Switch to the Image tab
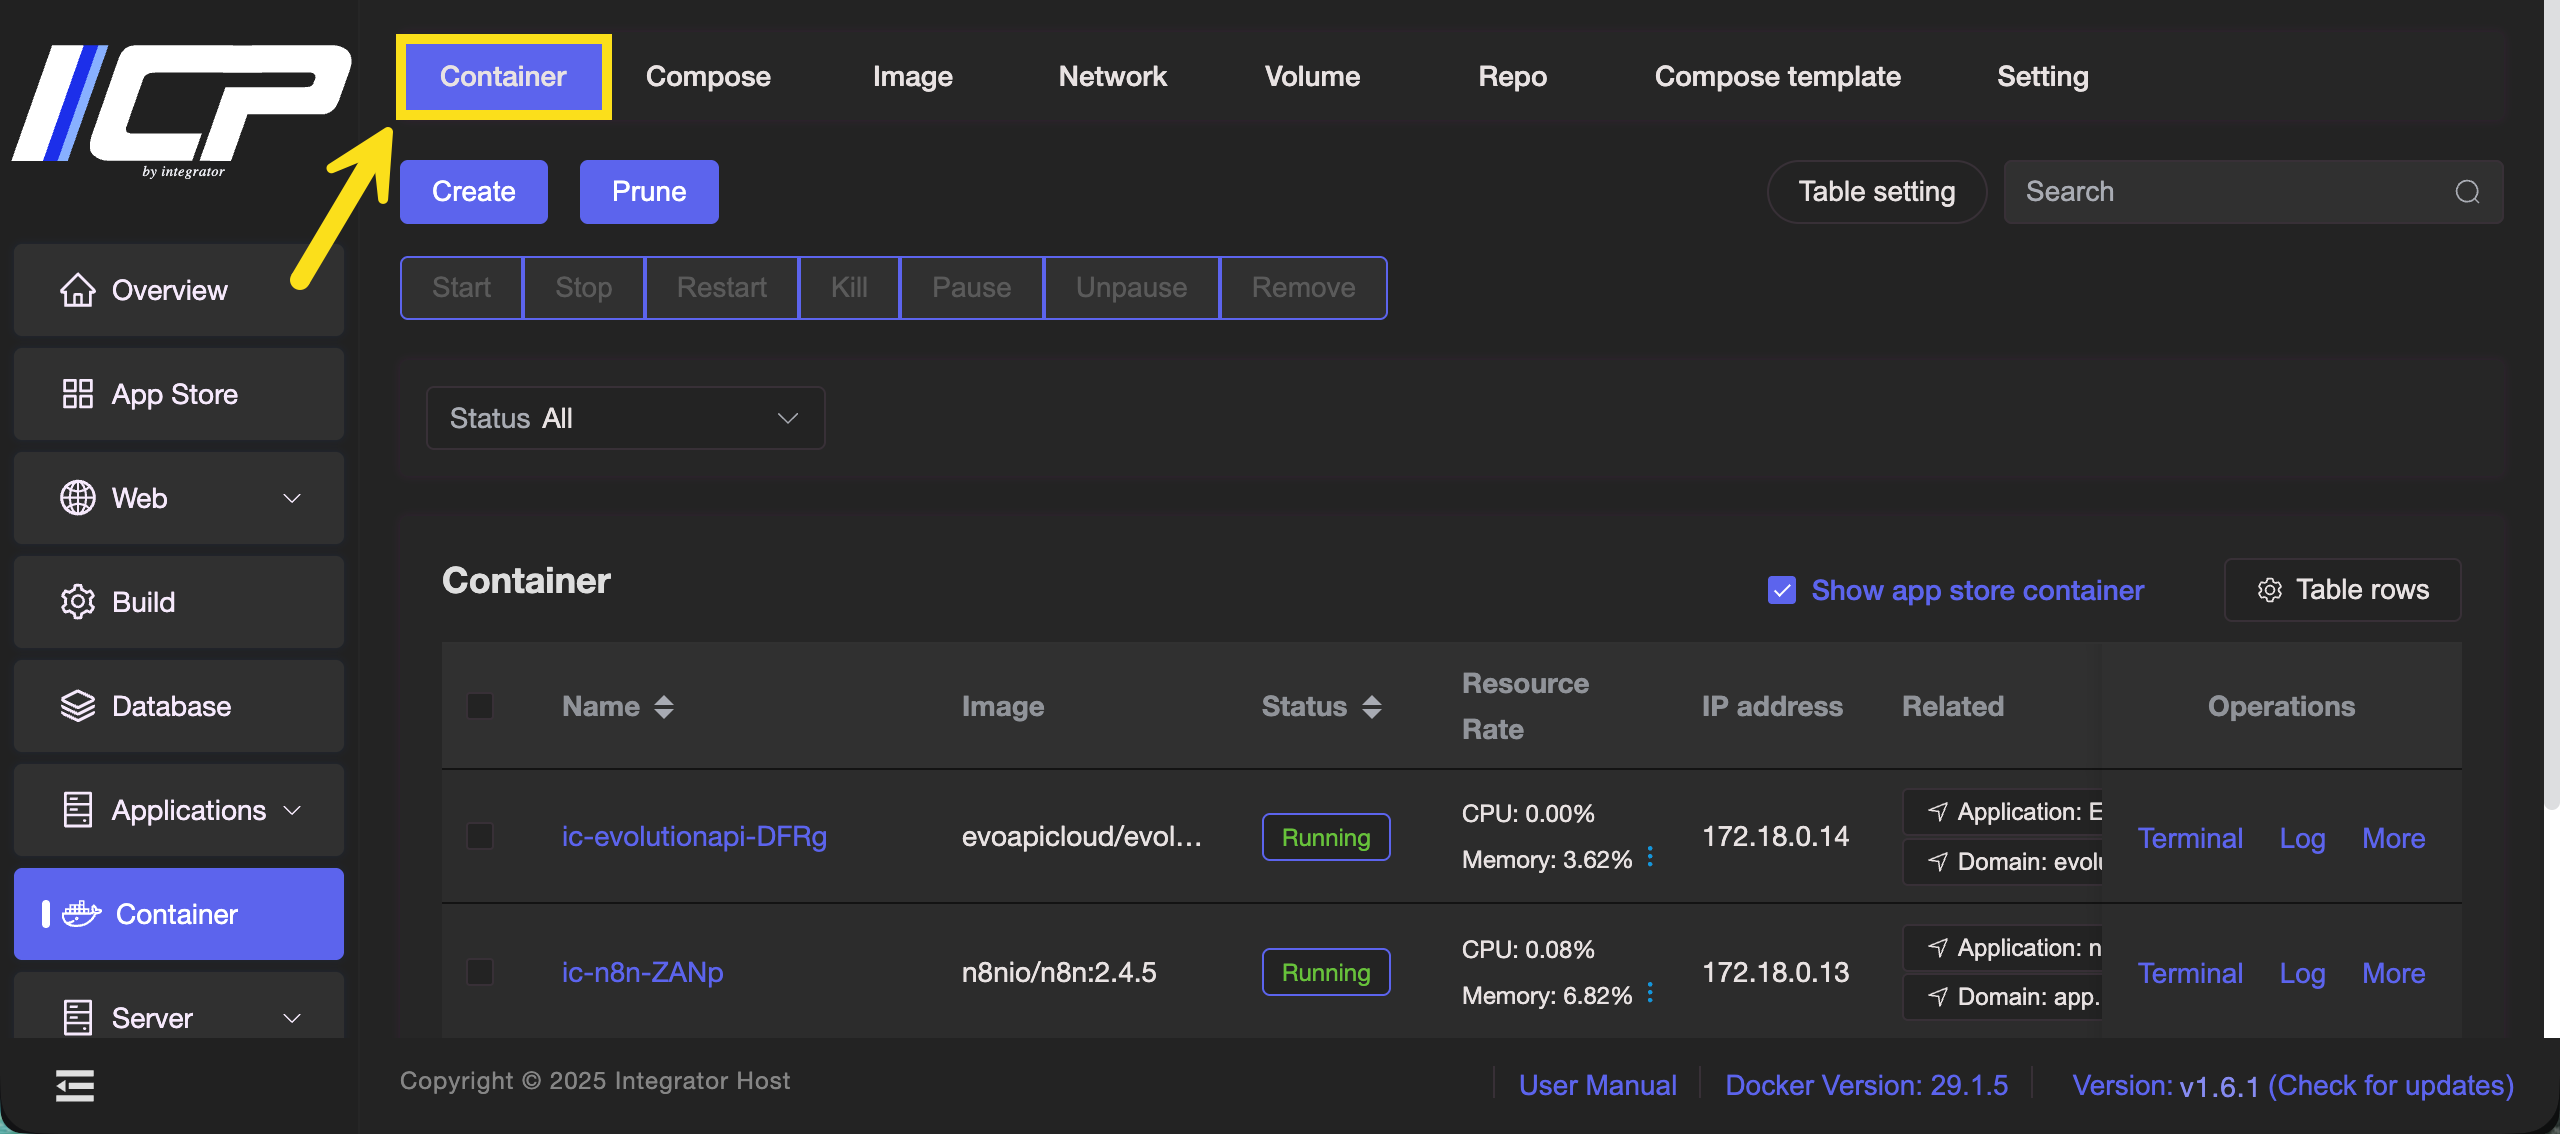 912,76
